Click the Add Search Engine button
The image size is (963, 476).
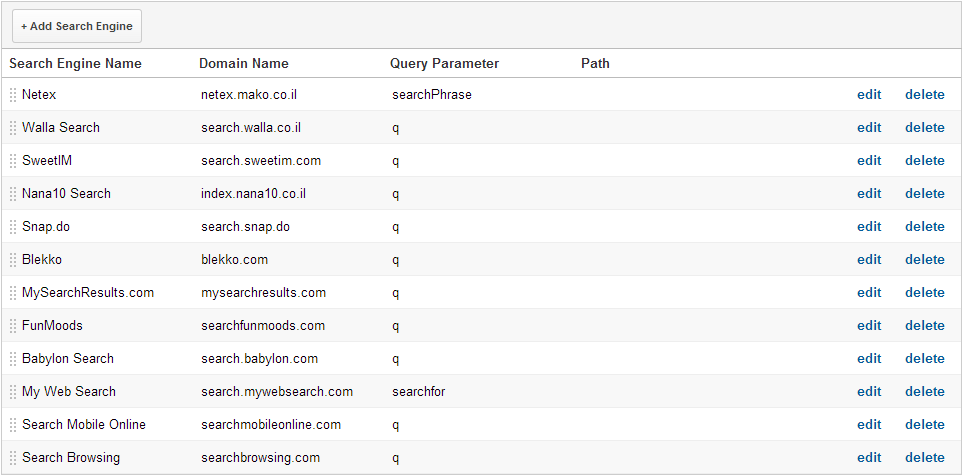tap(77, 26)
